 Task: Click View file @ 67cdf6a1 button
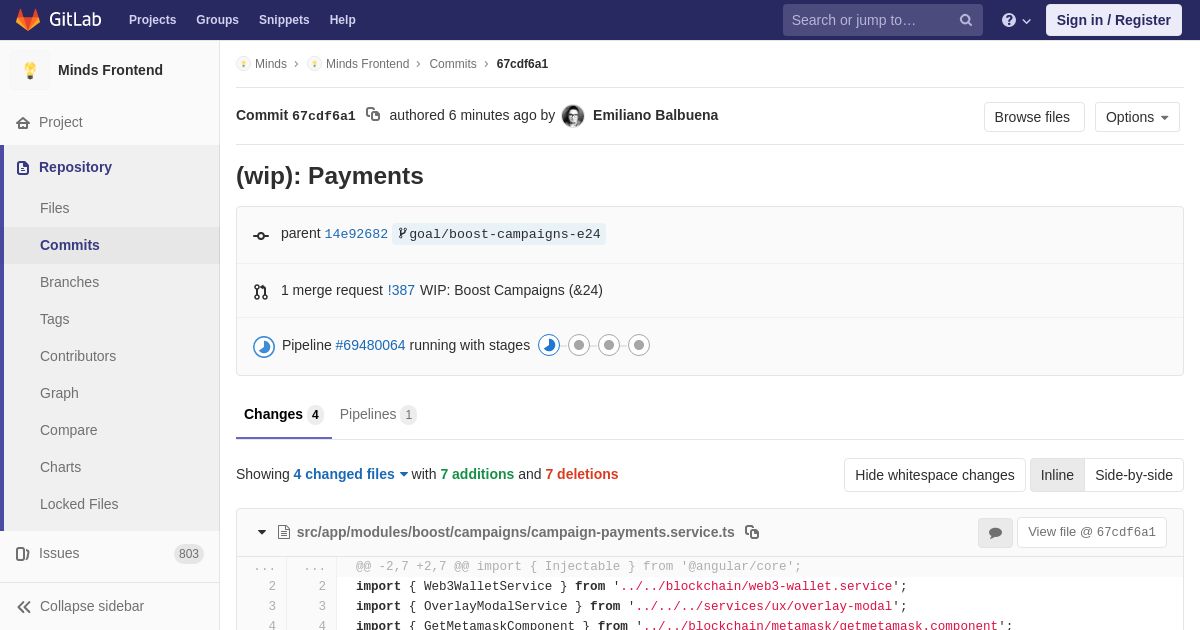click(1092, 532)
